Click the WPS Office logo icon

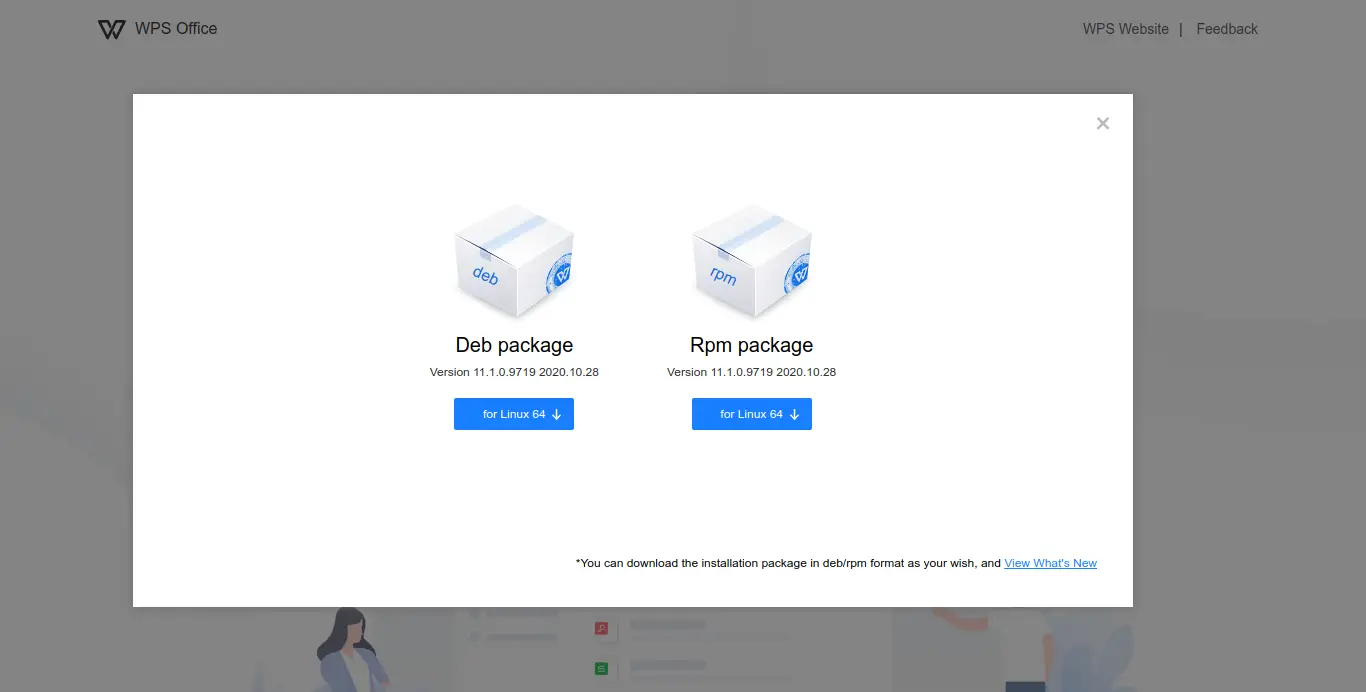[111, 29]
